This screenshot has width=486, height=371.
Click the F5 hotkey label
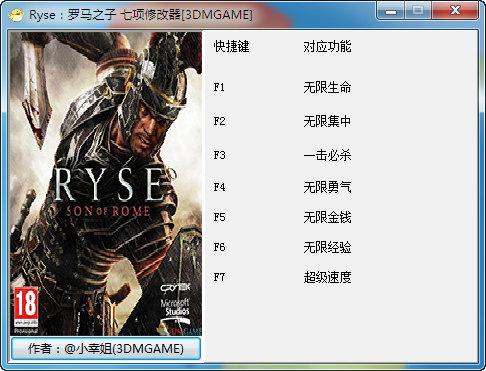(x=219, y=217)
